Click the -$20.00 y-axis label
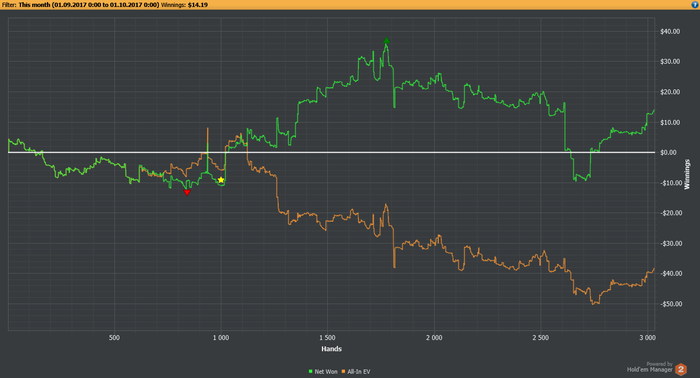This screenshot has height=378, width=700. 671,213
